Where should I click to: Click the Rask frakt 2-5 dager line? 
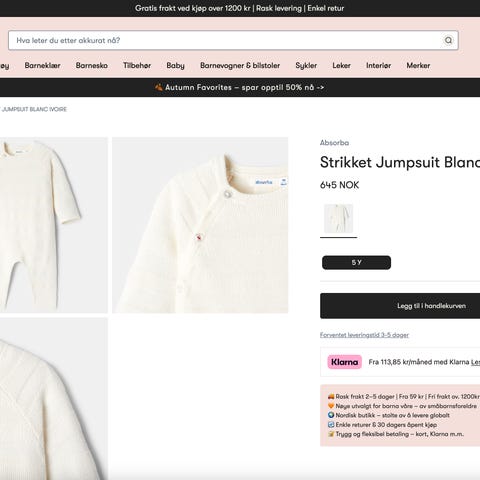tap(404, 397)
